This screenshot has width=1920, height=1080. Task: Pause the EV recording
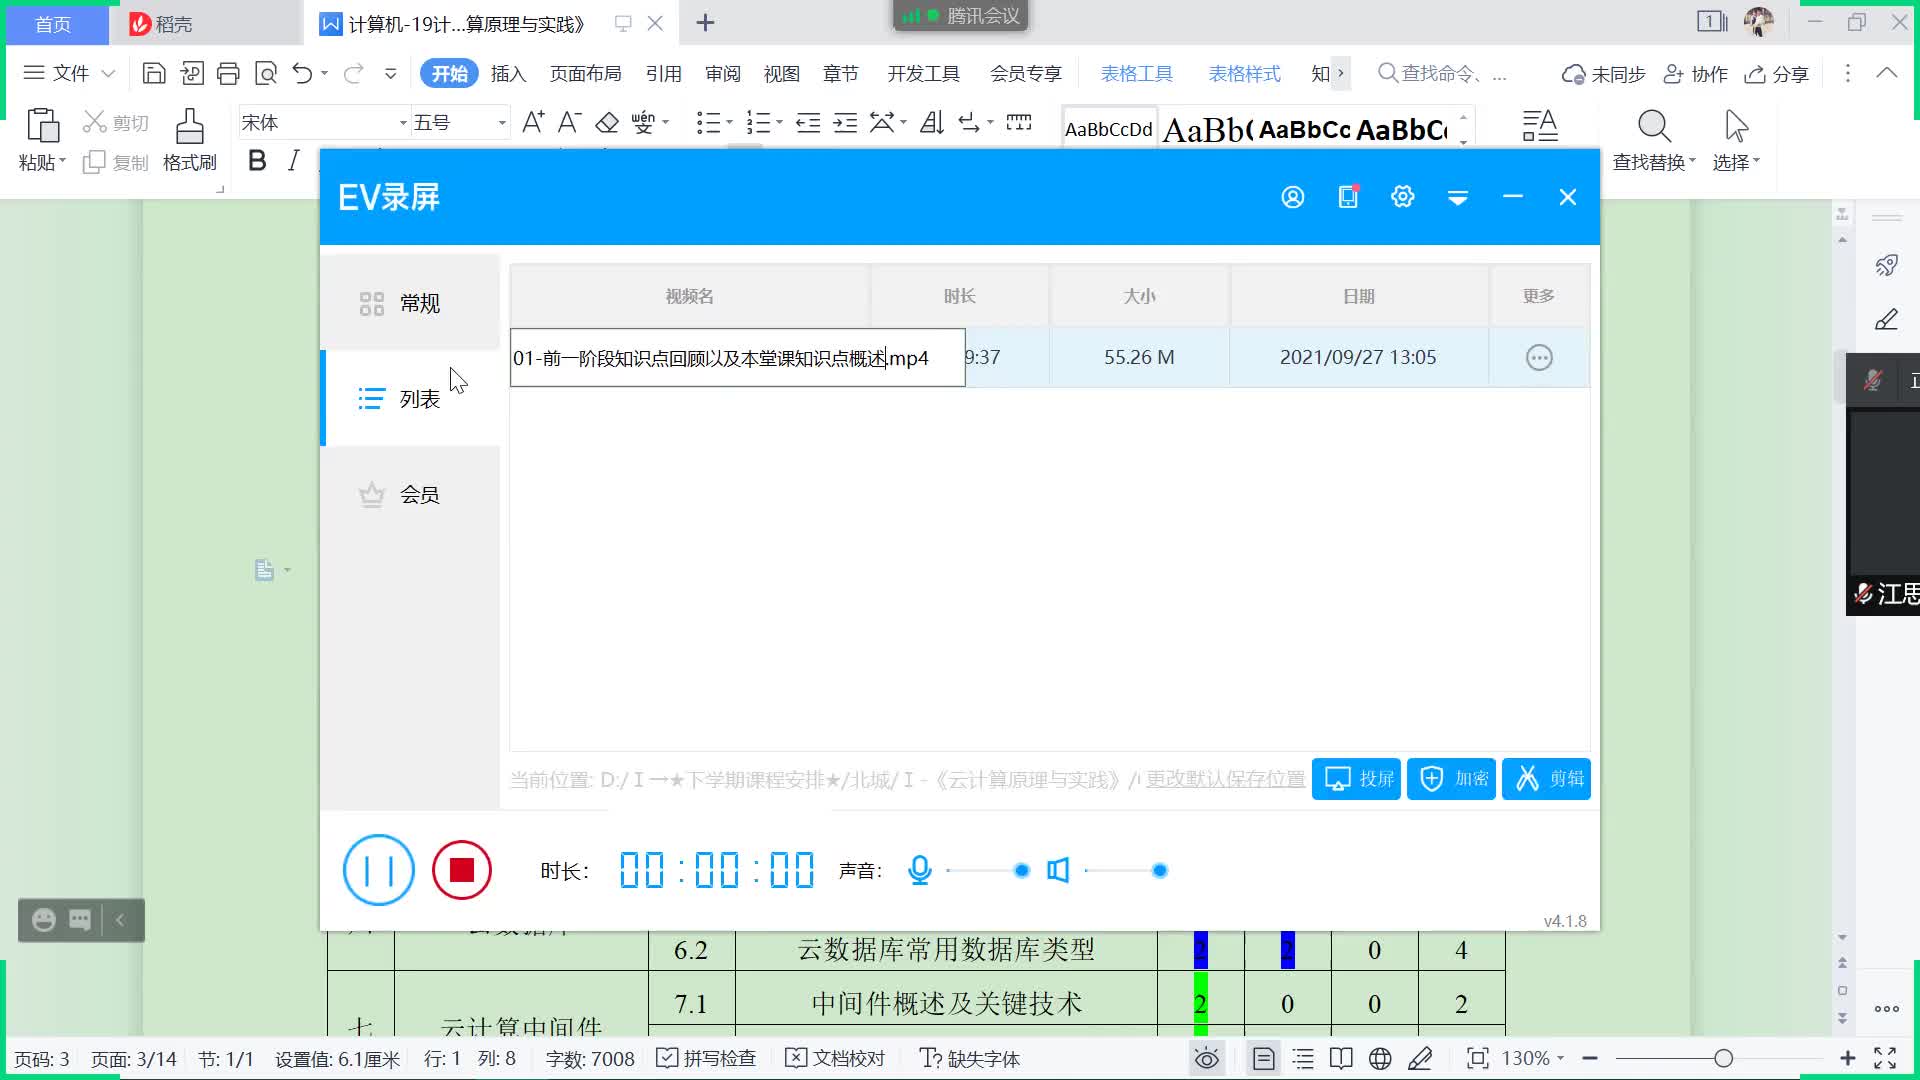click(x=378, y=870)
